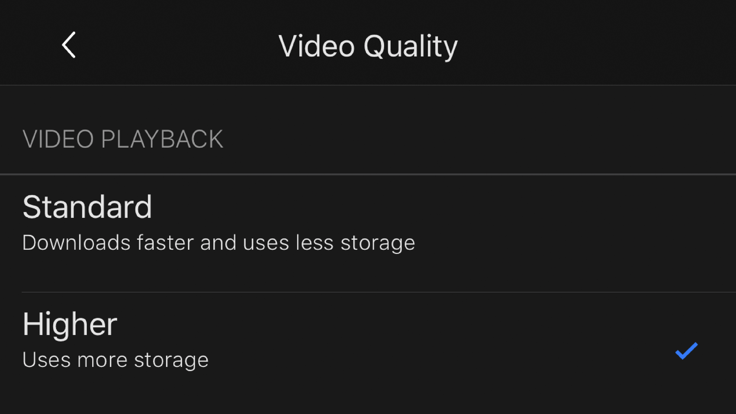Tap the blue checkmark beside Higher
This screenshot has width=736, height=414.
(x=686, y=351)
